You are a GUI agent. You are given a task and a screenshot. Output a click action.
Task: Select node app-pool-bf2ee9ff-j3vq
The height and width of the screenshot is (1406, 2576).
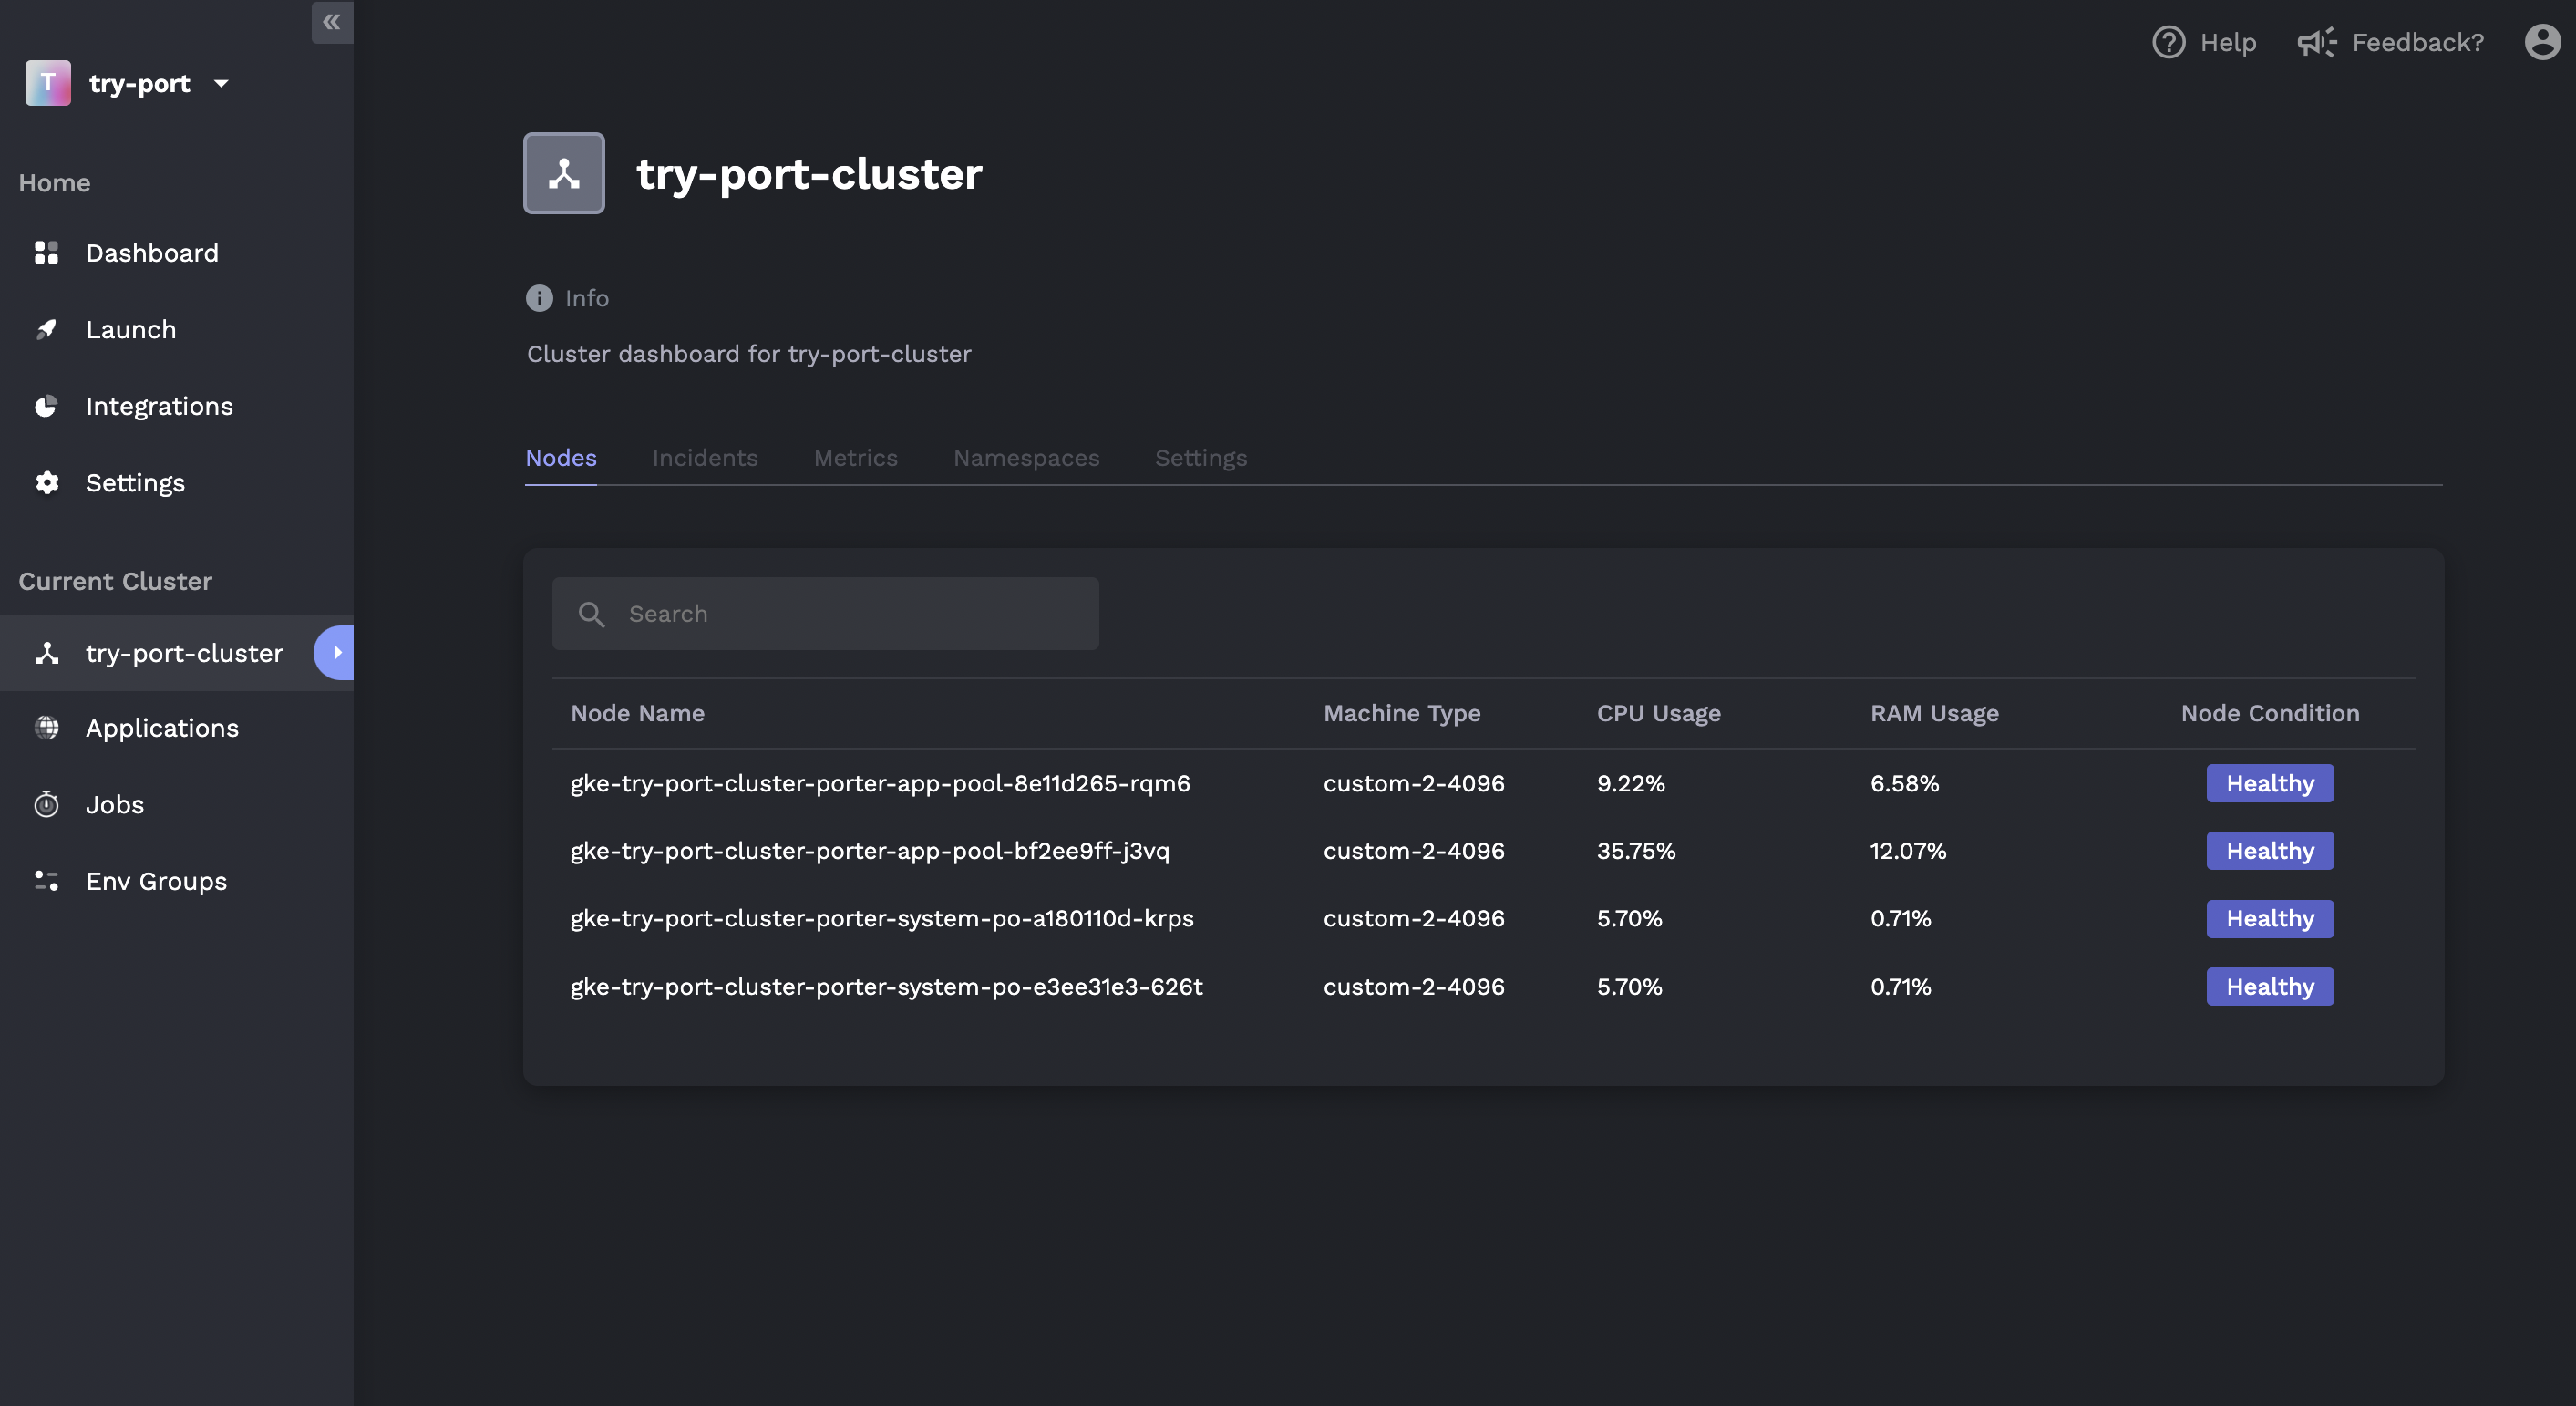coord(870,851)
